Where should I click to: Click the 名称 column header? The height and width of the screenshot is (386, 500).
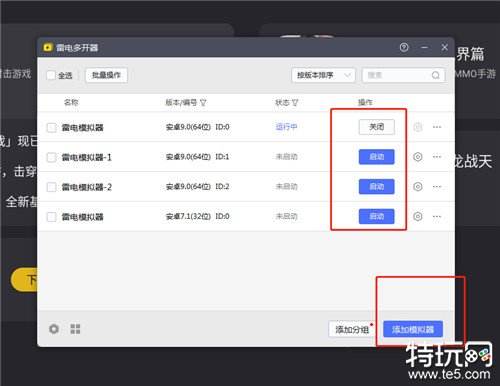71,102
